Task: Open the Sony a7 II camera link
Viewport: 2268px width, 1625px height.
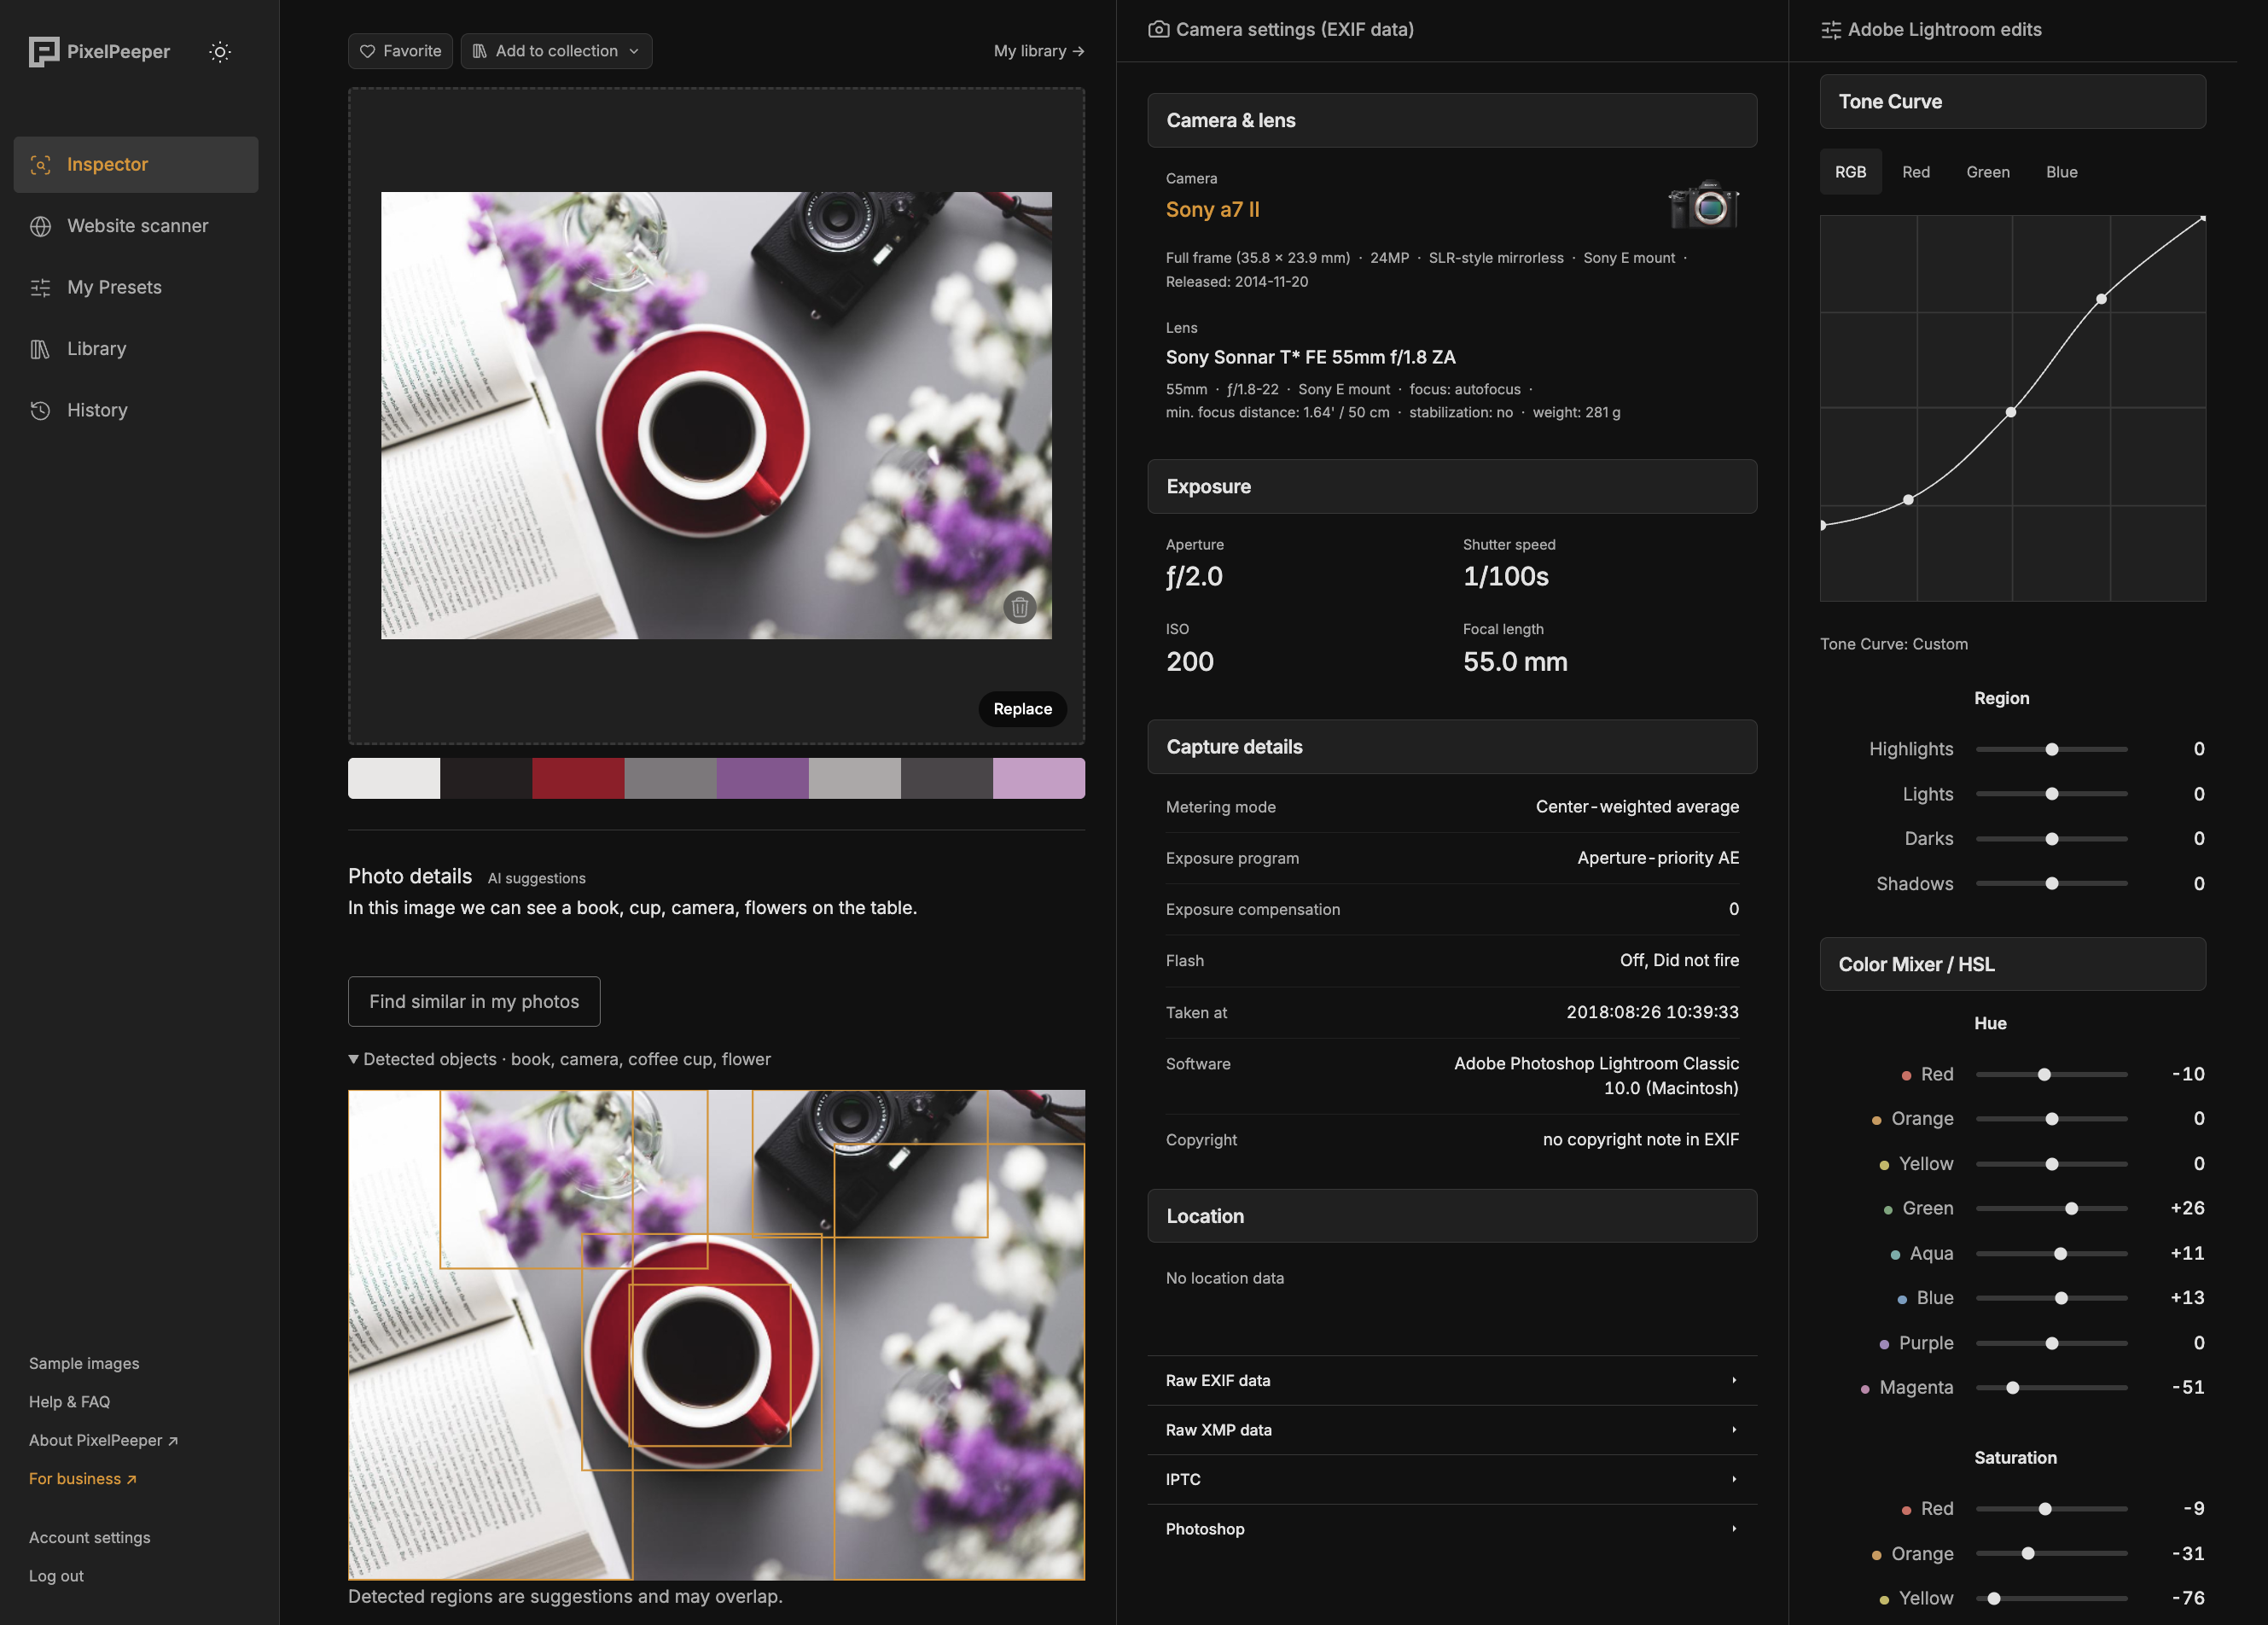Action: pos(1212,209)
